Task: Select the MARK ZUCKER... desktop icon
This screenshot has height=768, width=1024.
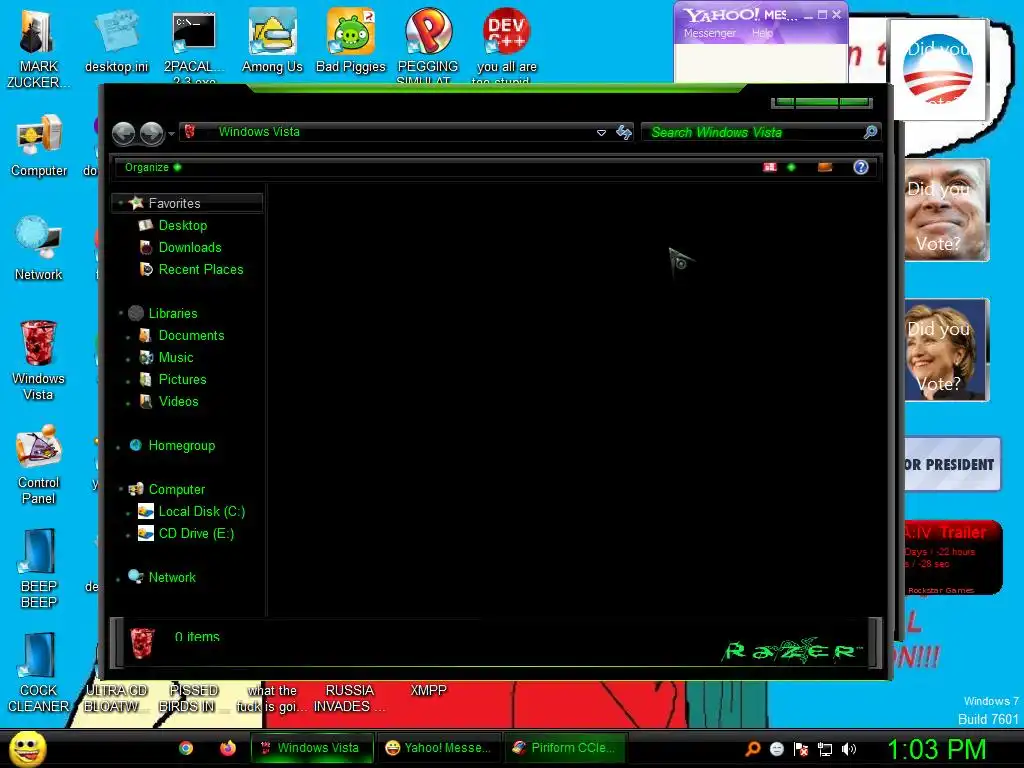Action: (x=39, y=48)
